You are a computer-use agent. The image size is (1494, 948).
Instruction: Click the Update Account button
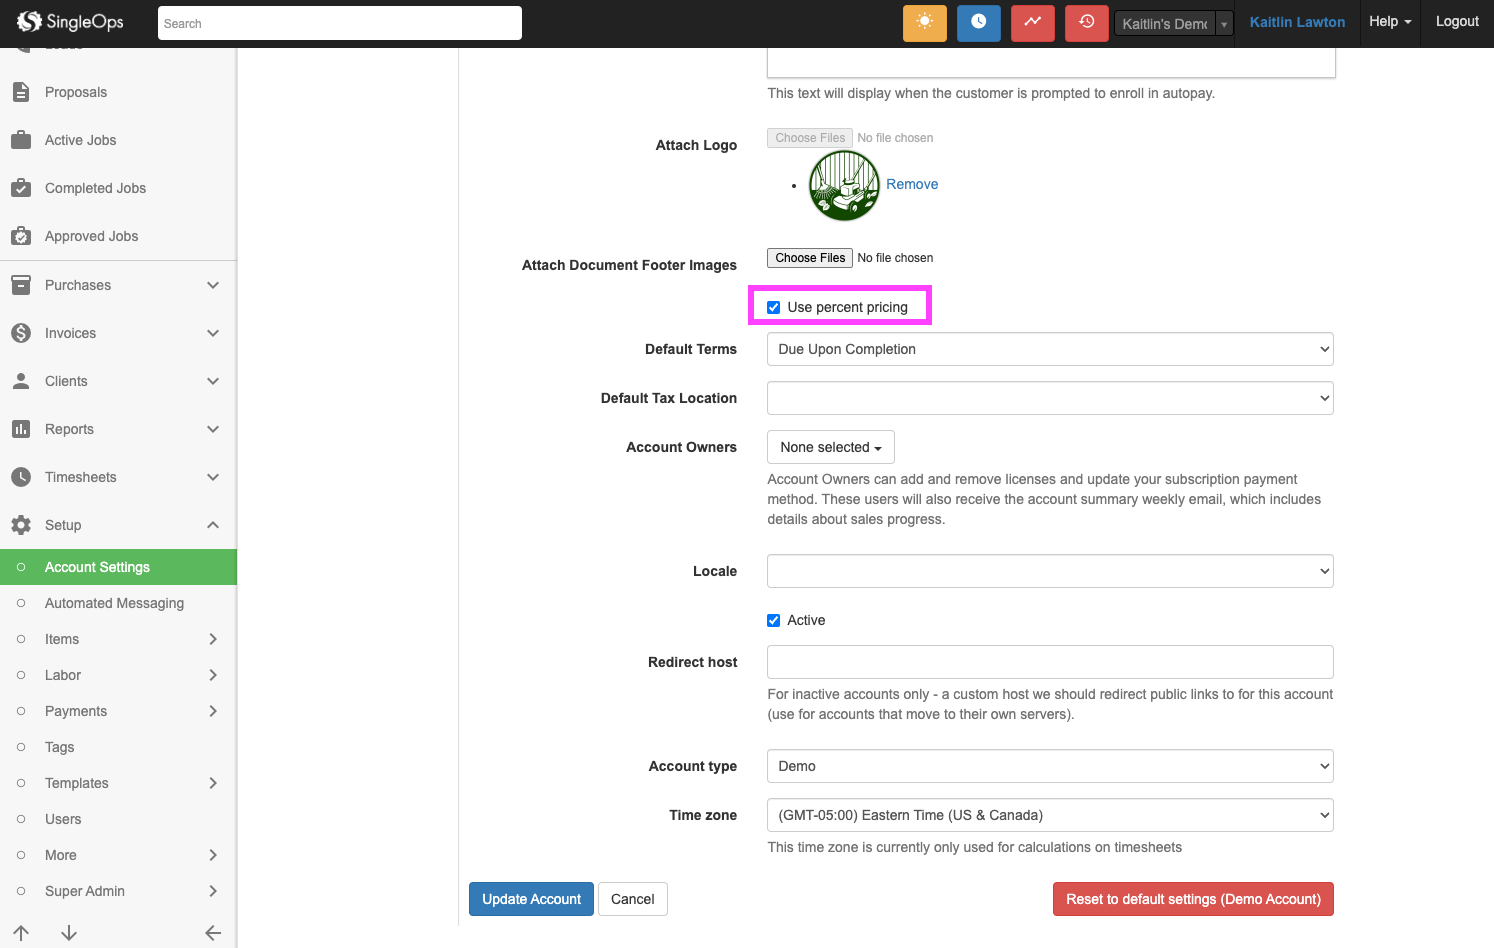[x=531, y=899]
